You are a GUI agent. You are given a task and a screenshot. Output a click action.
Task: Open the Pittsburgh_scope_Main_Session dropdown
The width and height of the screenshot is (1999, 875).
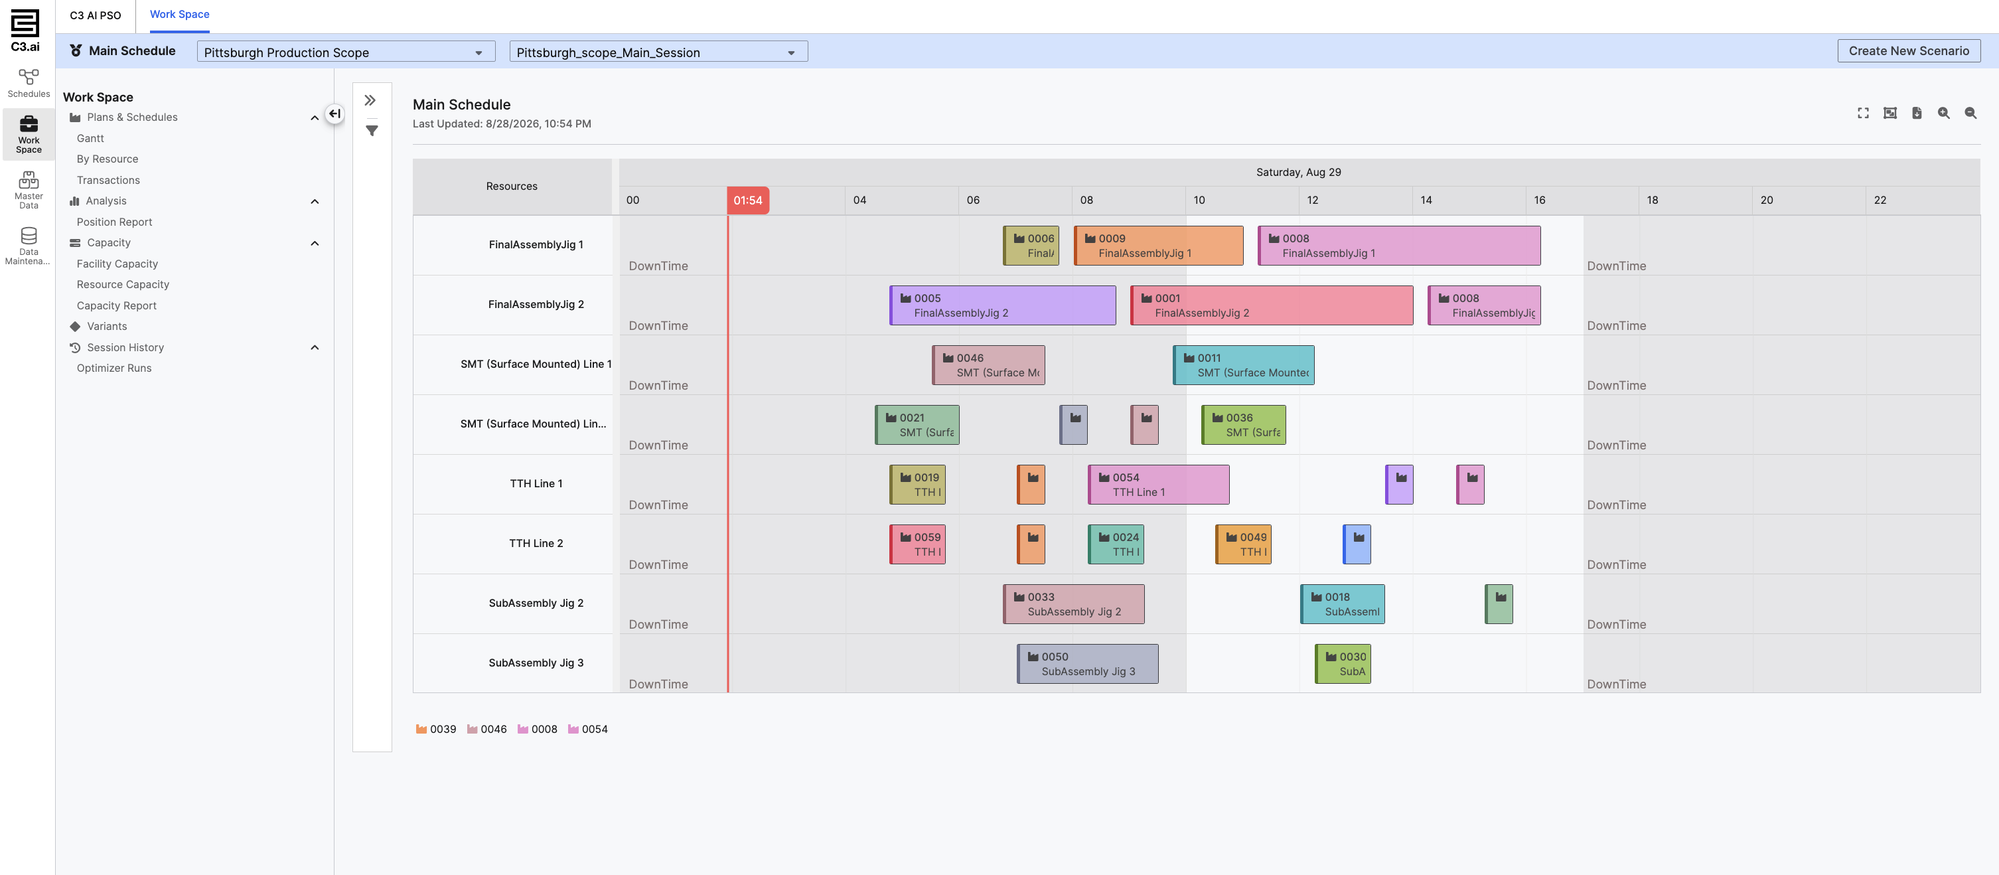pos(658,52)
